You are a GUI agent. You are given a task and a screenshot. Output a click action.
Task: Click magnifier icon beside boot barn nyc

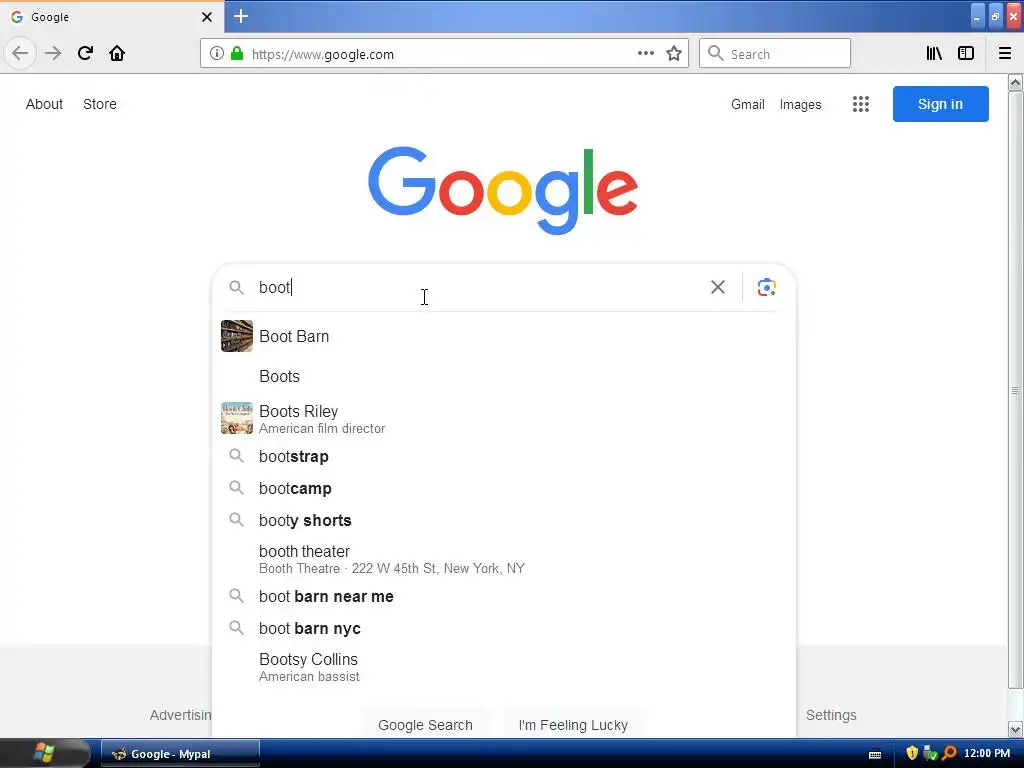(236, 628)
